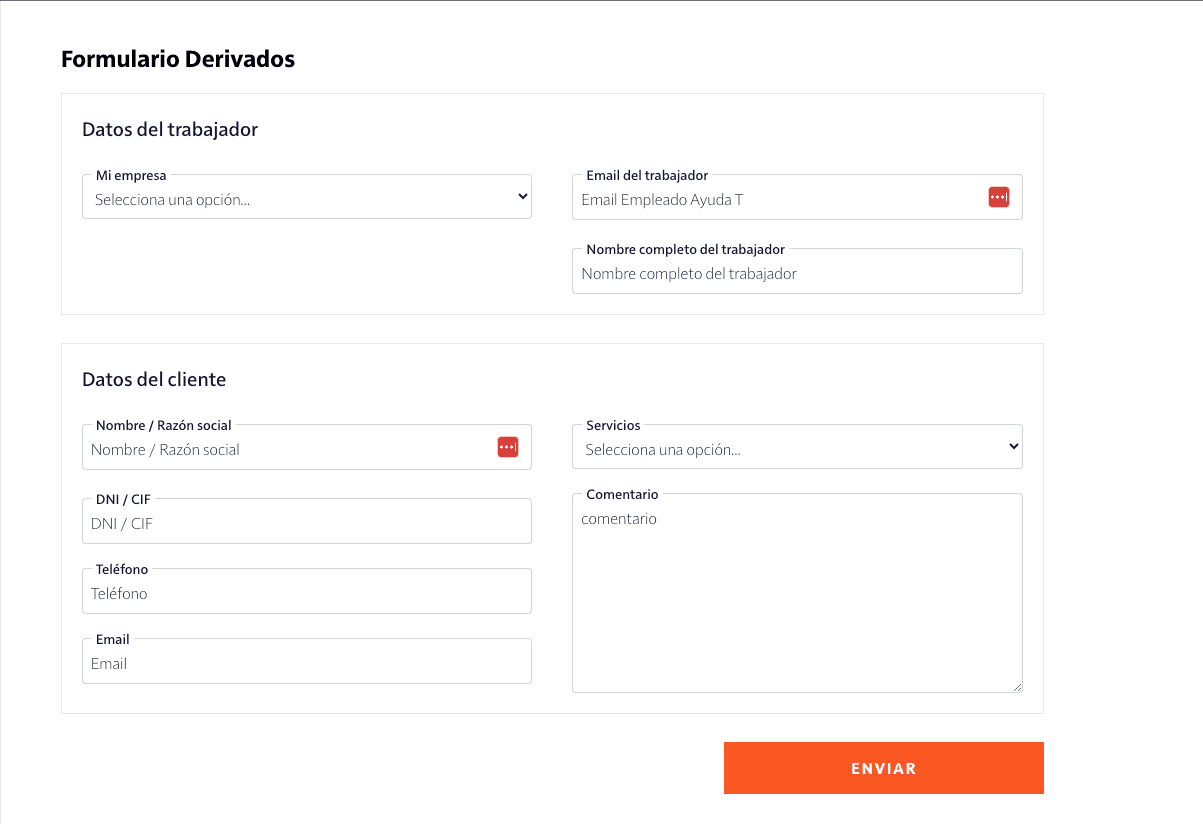Click the Datos del cliente section title
Screen dimensions: 1203x824
[154, 379]
